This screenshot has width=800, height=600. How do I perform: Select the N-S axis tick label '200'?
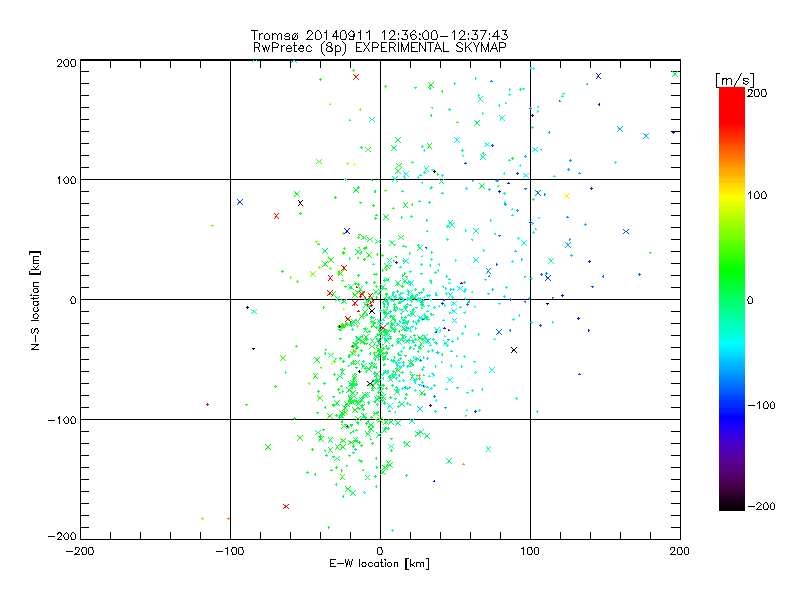pyautogui.click(x=66, y=63)
